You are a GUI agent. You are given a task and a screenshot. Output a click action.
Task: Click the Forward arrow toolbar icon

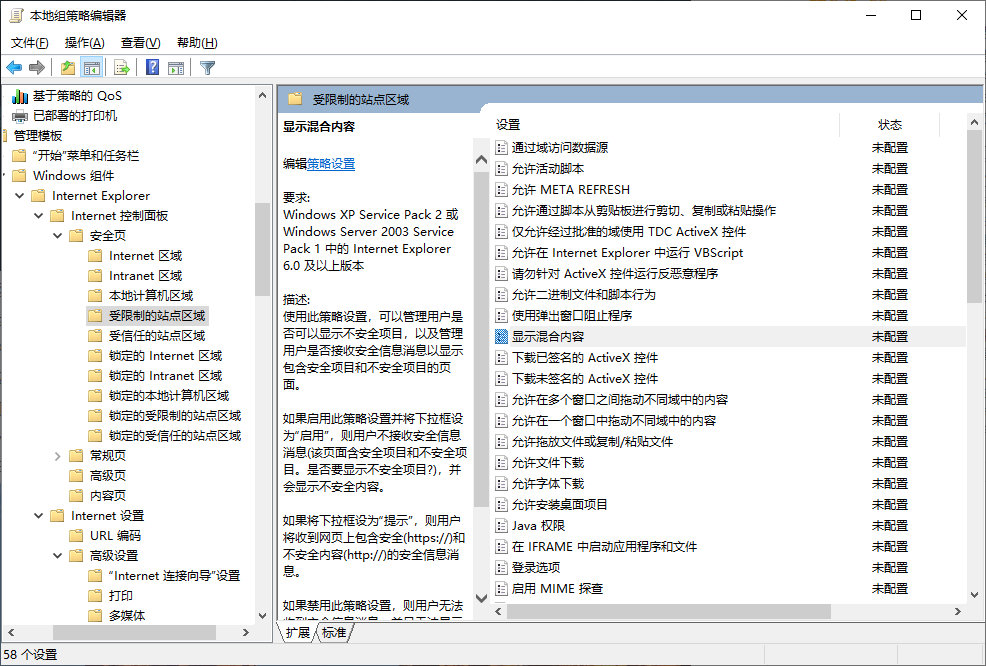37,67
